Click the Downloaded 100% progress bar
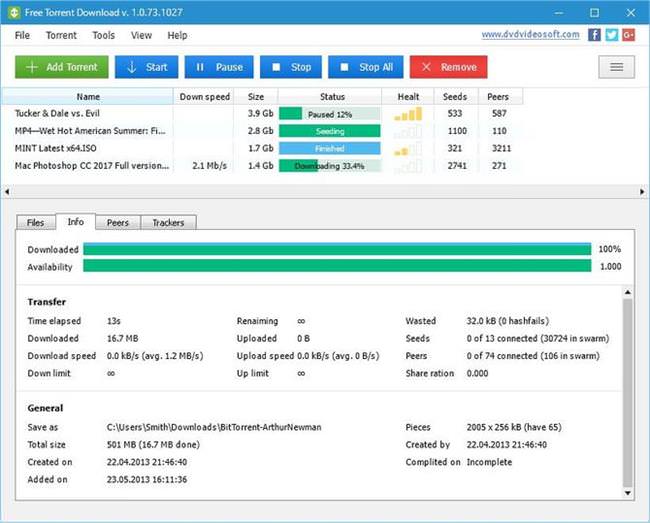The width and height of the screenshot is (650, 523). pyautogui.click(x=337, y=249)
